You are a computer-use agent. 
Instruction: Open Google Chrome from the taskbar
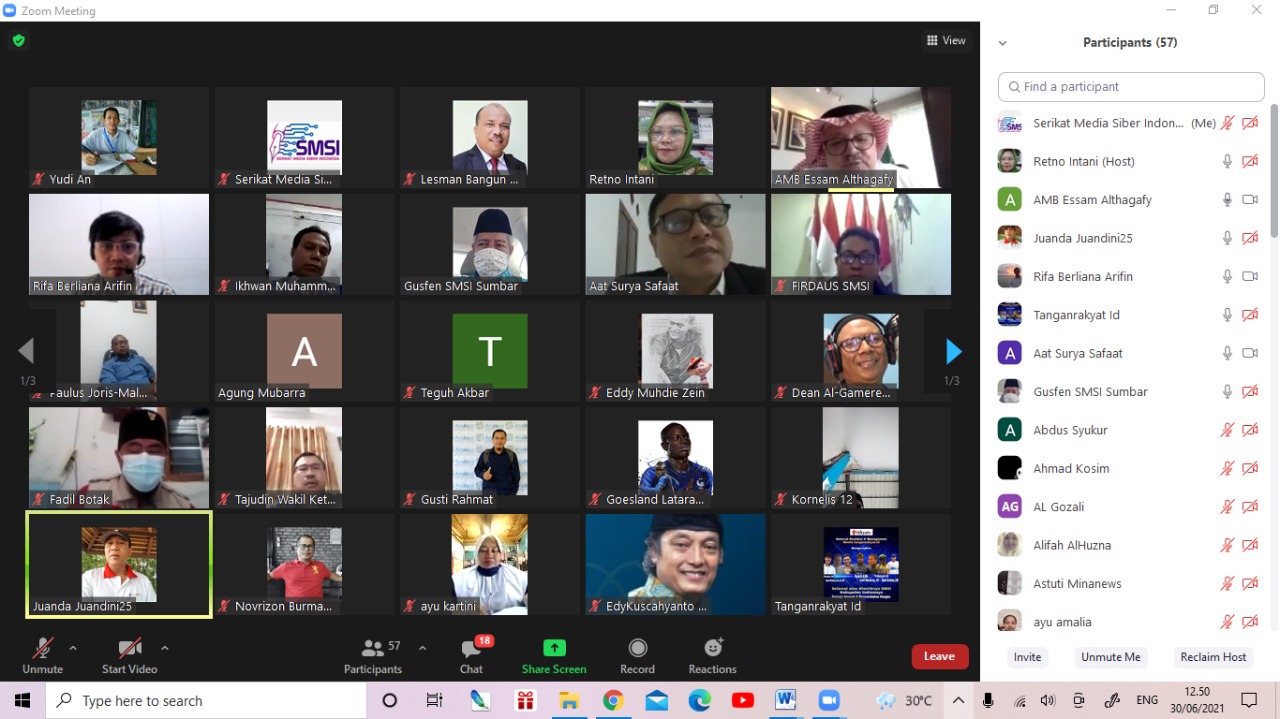coord(613,700)
